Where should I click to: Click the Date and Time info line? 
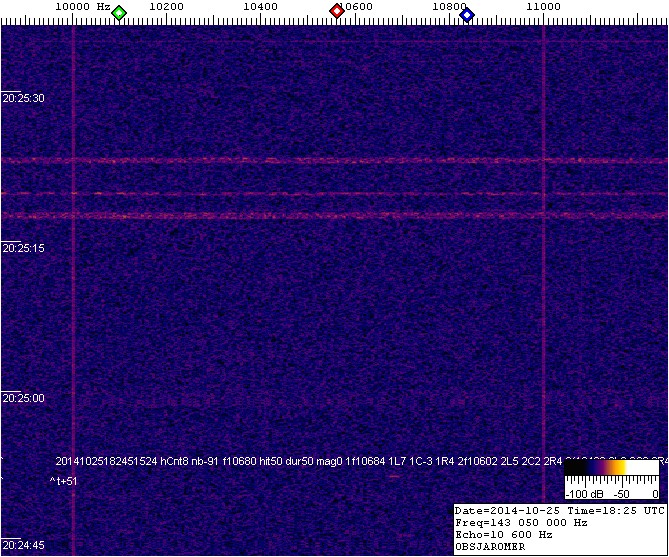559,510
